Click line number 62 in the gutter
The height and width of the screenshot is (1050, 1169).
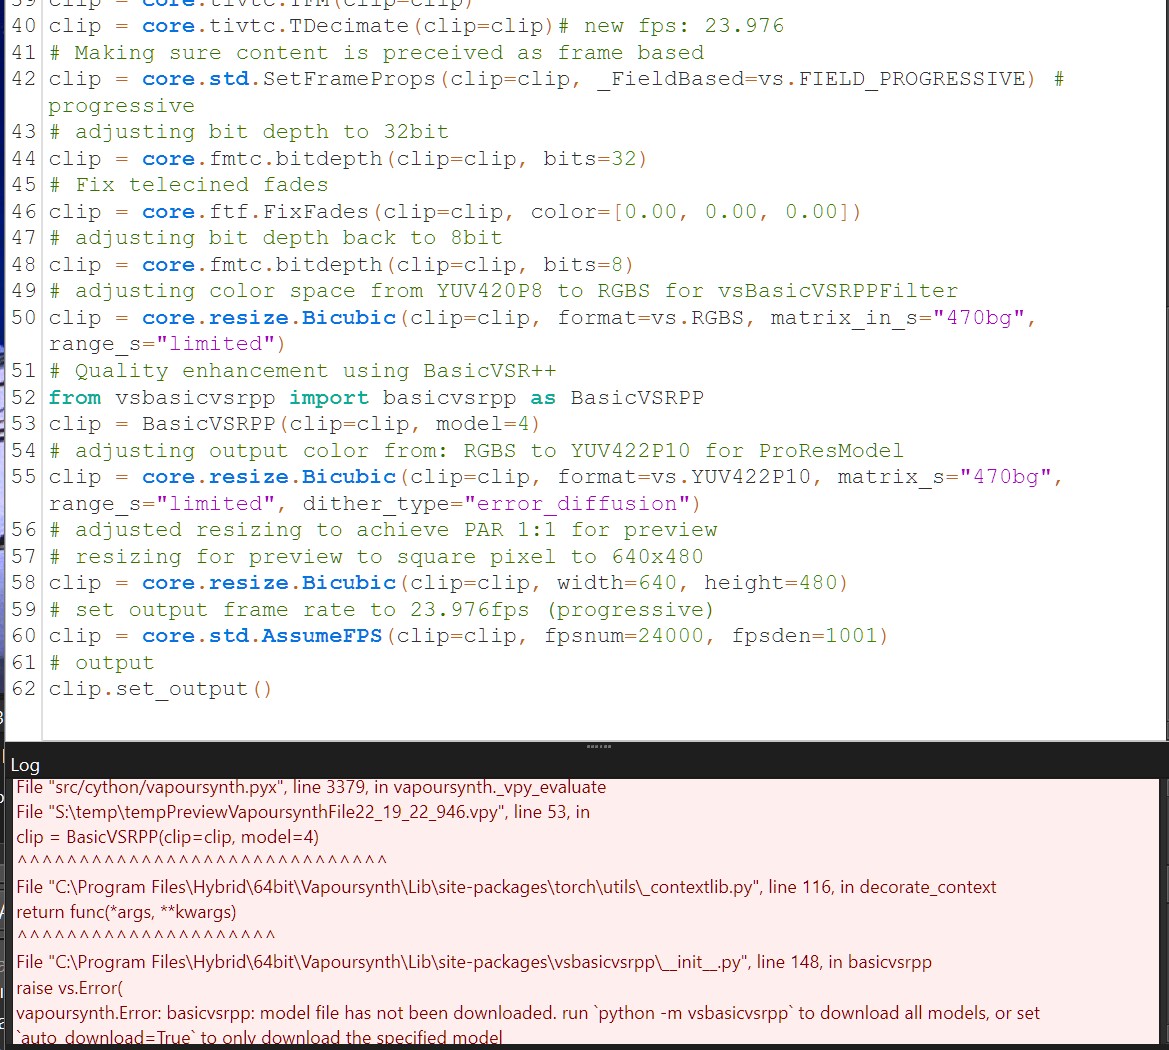pyautogui.click(x=23, y=689)
